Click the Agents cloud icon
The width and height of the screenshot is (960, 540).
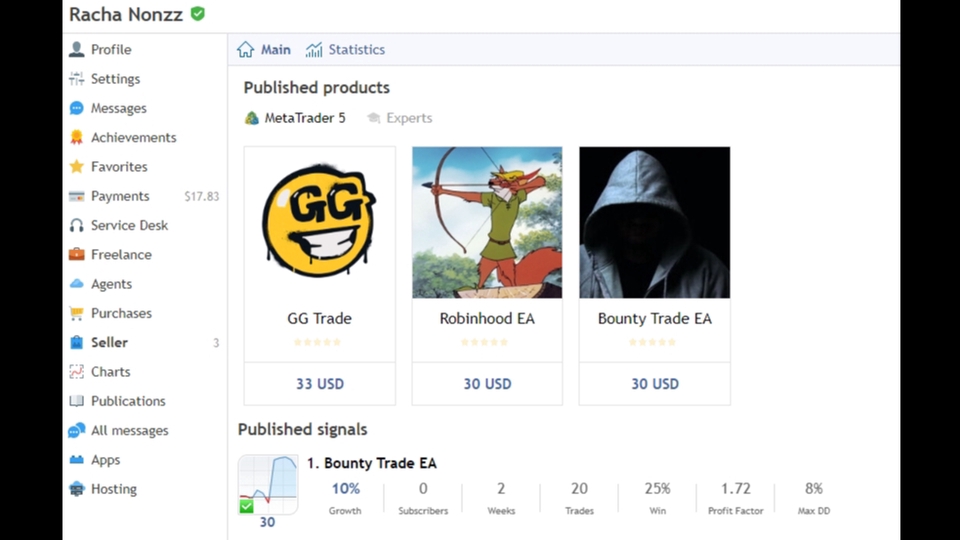pos(77,283)
